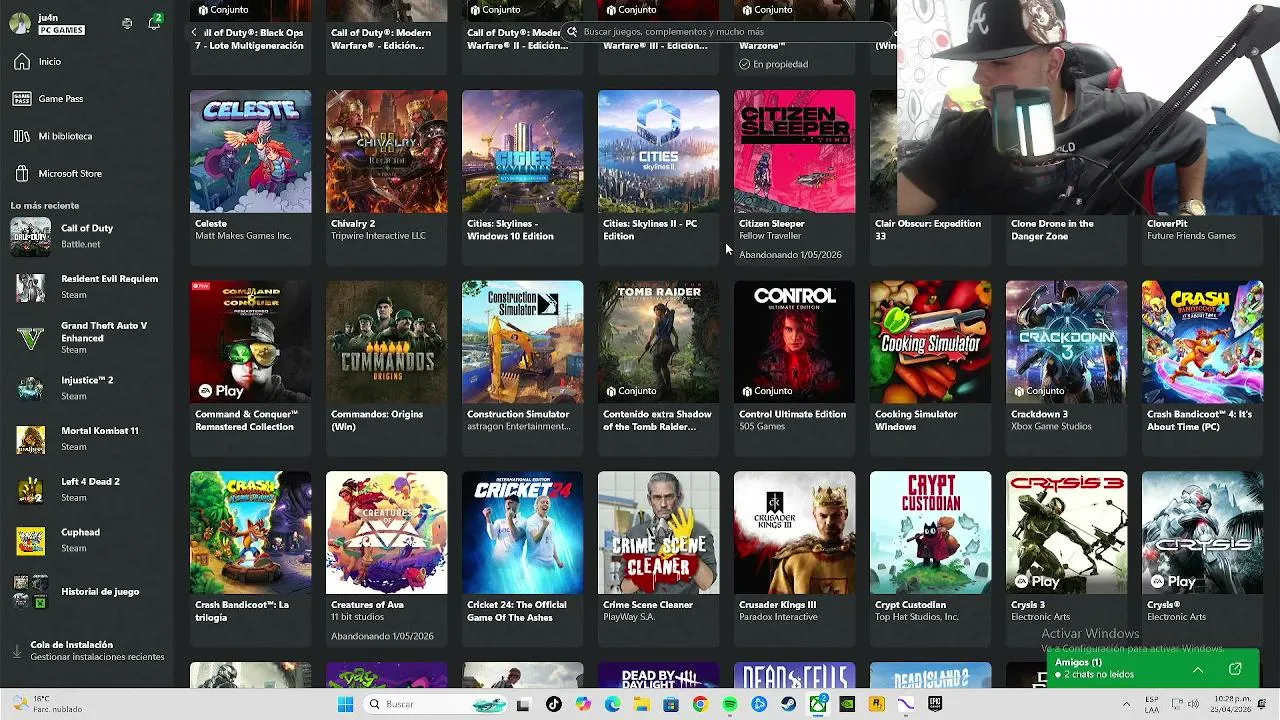Image resolution: width=1280 pixels, height=720 pixels.
Task: Open the volume control in system tray
Action: pyautogui.click(x=1193, y=704)
